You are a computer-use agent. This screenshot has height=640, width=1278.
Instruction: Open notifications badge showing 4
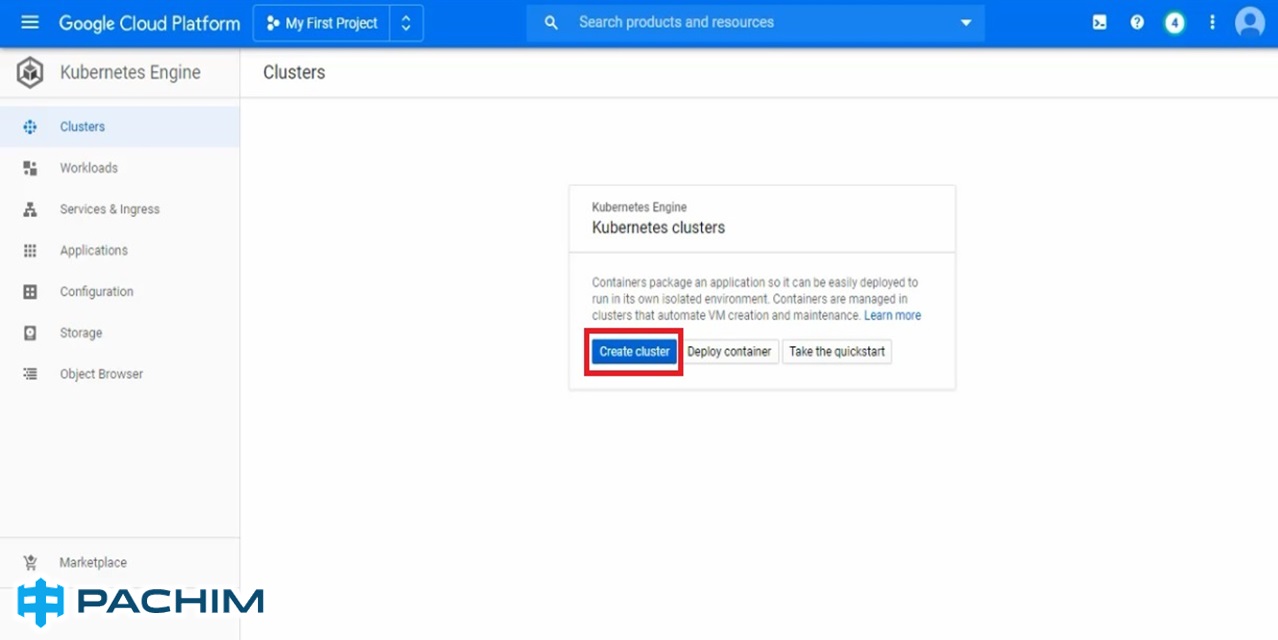point(1175,22)
